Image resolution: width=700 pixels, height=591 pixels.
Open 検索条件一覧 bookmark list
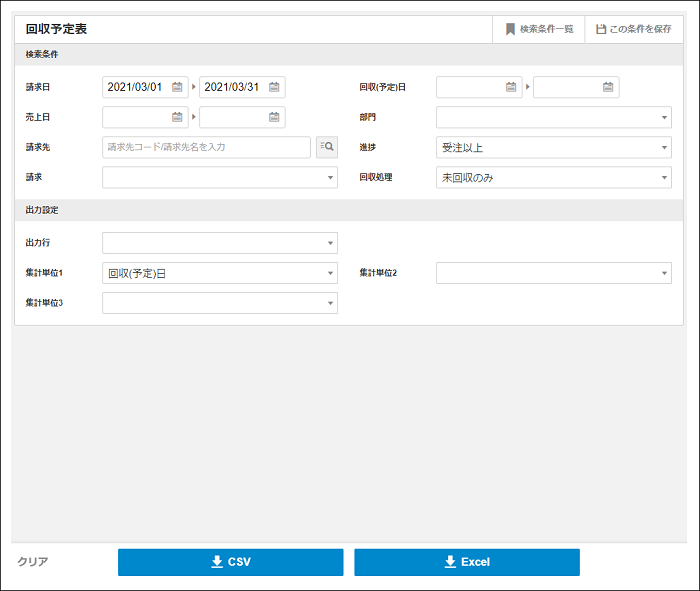[539, 29]
